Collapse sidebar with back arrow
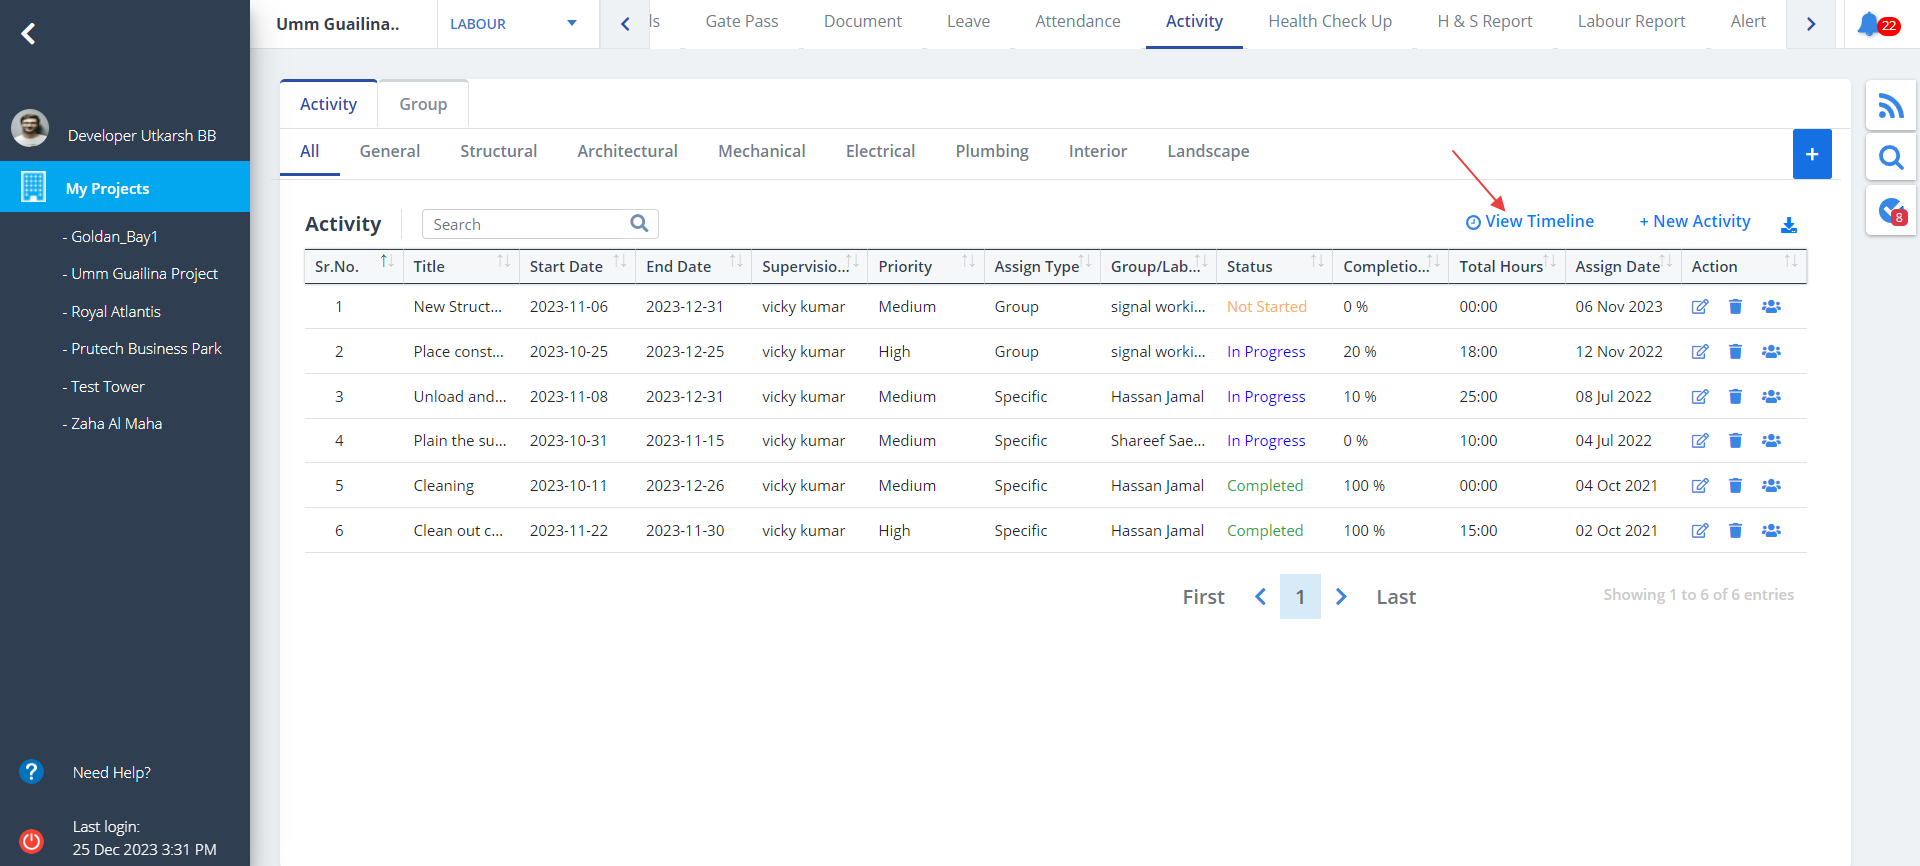This screenshot has width=1920, height=866. [29, 34]
